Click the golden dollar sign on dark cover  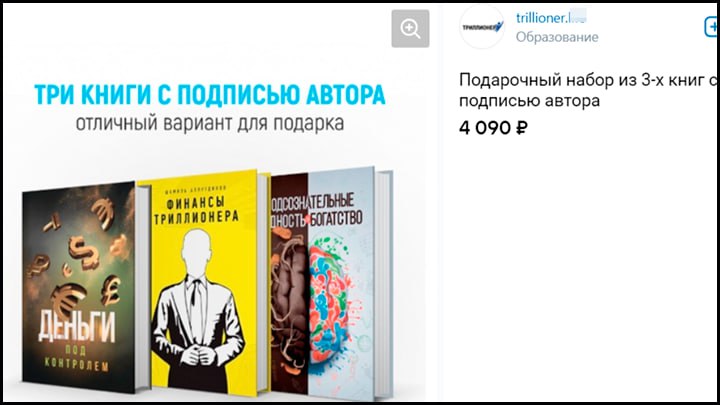pos(84,253)
